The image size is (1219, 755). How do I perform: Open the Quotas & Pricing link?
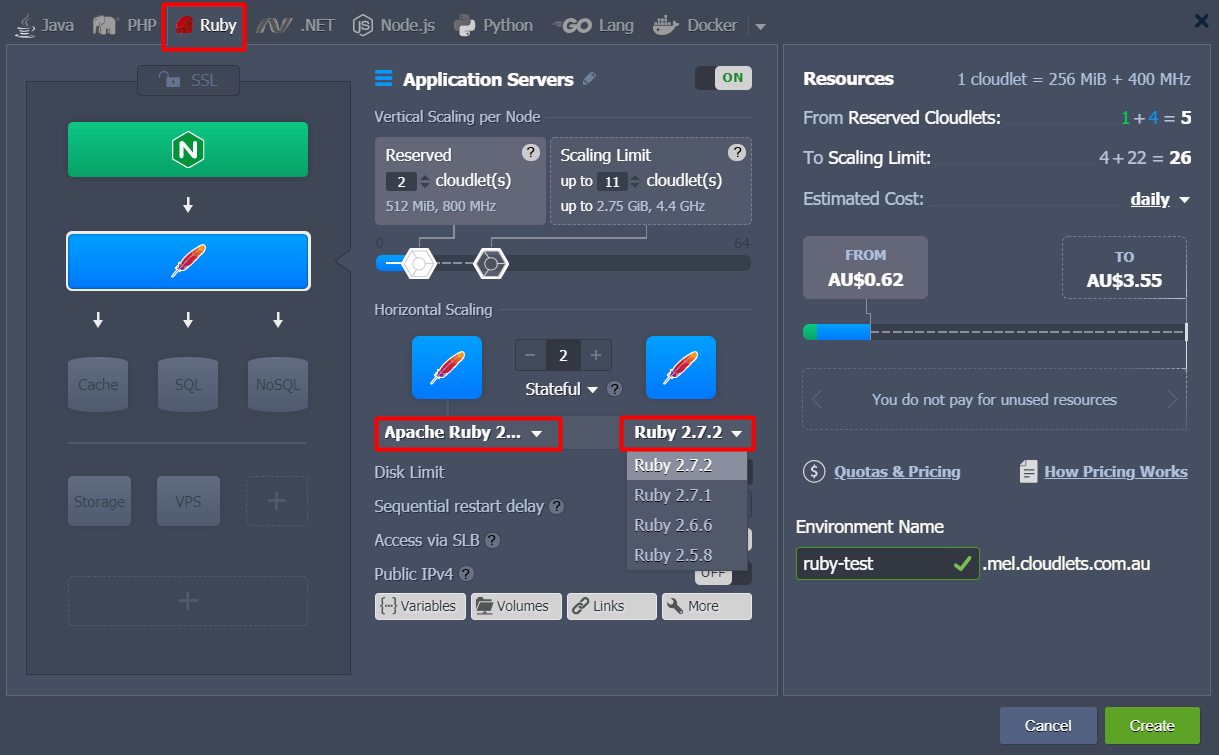[x=897, y=472]
